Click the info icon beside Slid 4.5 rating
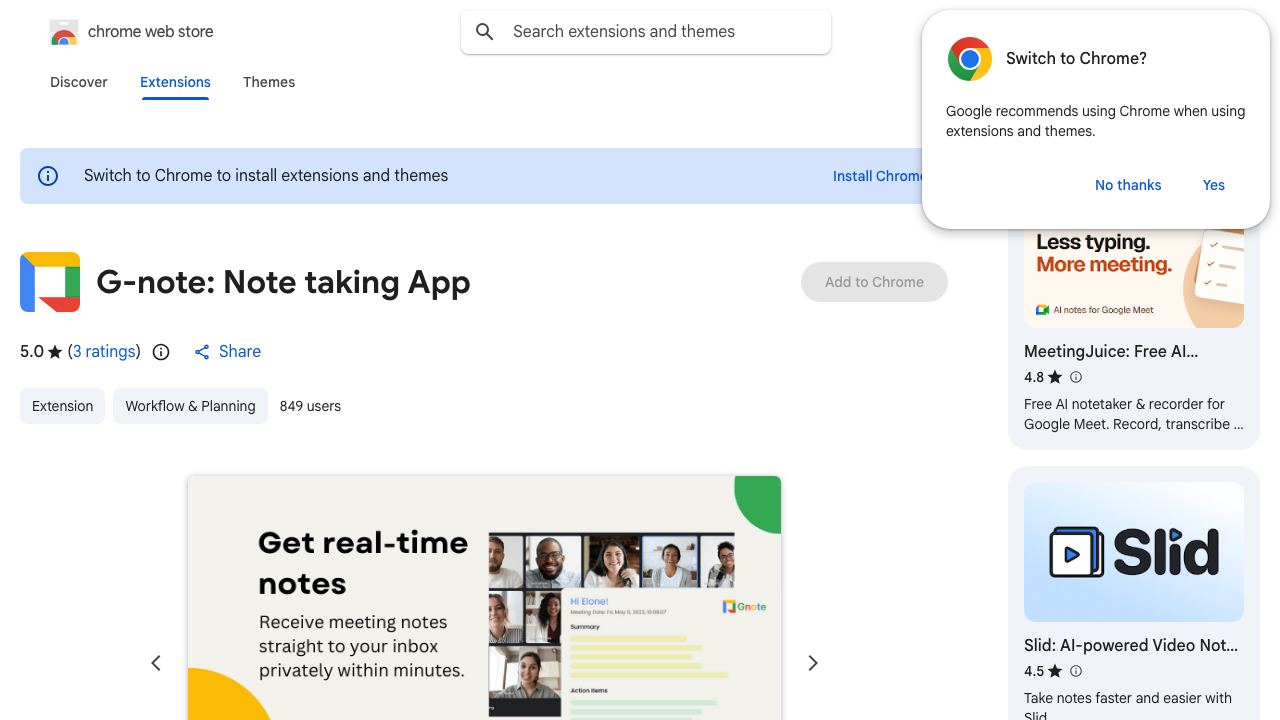Viewport: 1280px width, 720px height. pos(1076,671)
